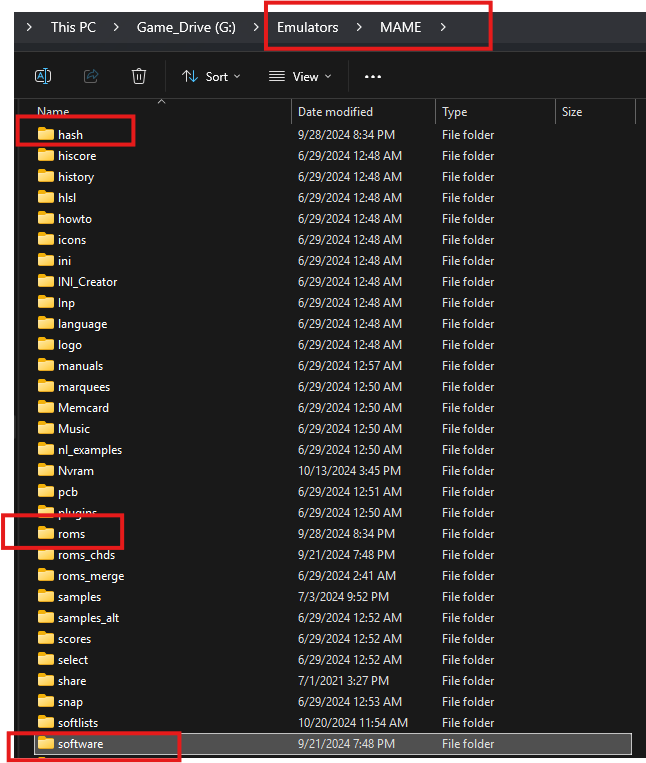Expand the chevron after This PC

[116, 27]
